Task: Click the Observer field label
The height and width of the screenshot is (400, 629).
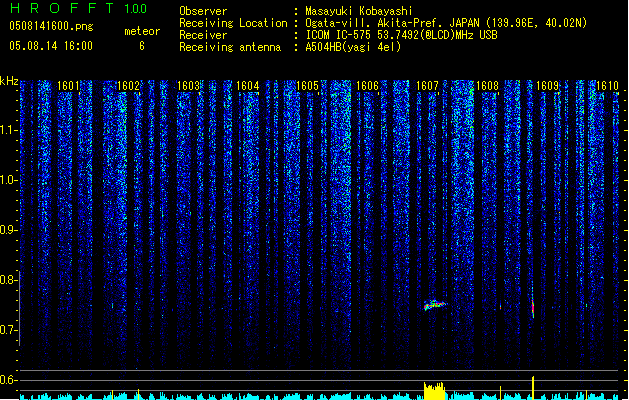Action: (203, 11)
